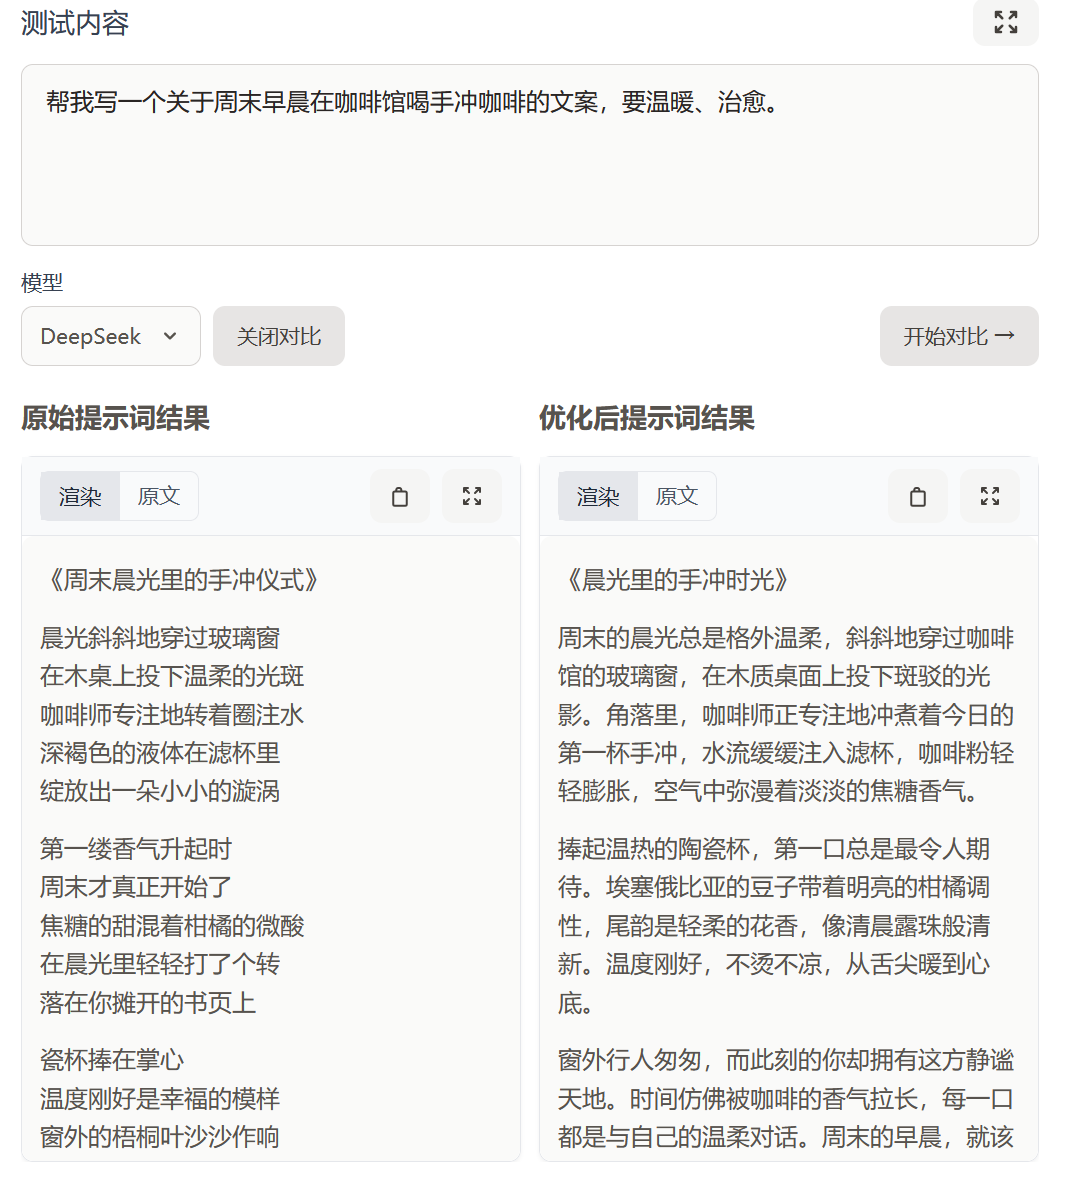Switch right panel to 原文 tab
Image resolution: width=1069 pixels, height=1186 pixels.
(x=676, y=495)
